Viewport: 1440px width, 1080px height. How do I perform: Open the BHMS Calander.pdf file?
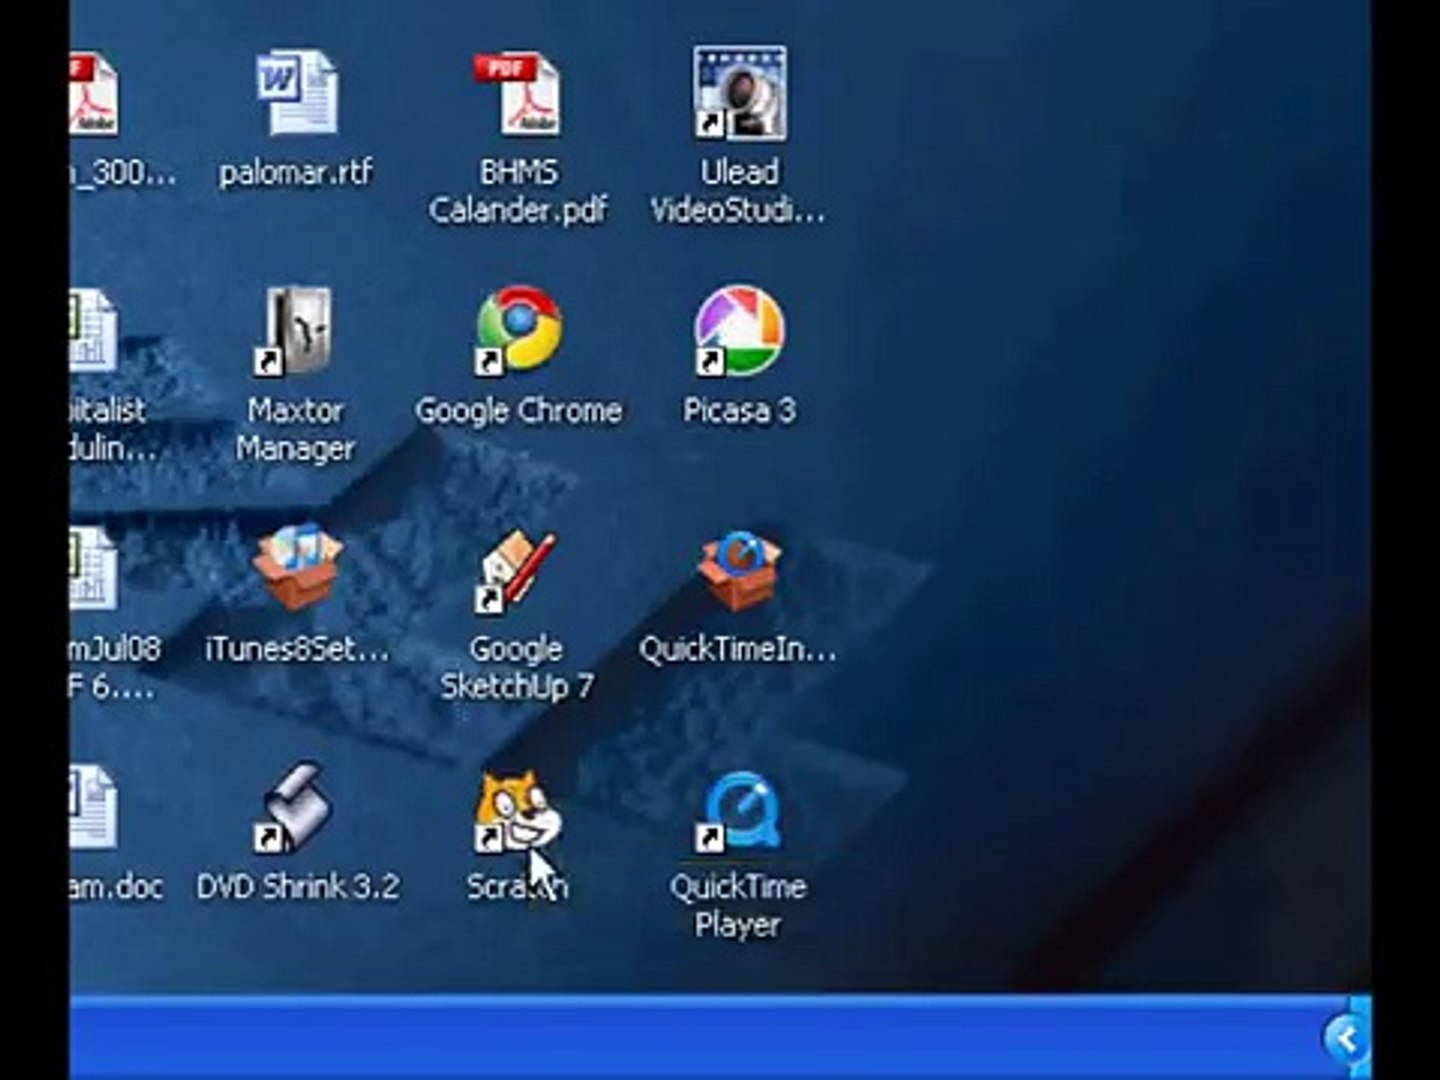coord(518,95)
